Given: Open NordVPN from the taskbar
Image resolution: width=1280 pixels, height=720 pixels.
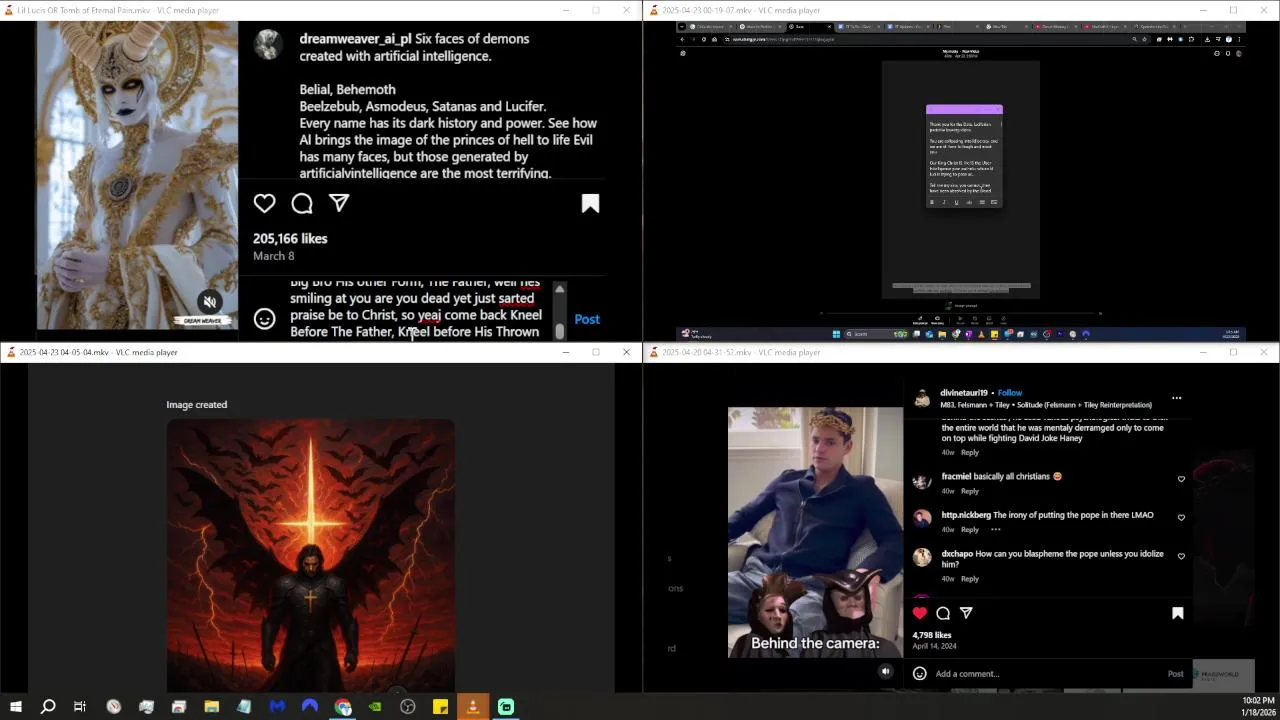Looking at the screenshot, I should click(x=310, y=707).
